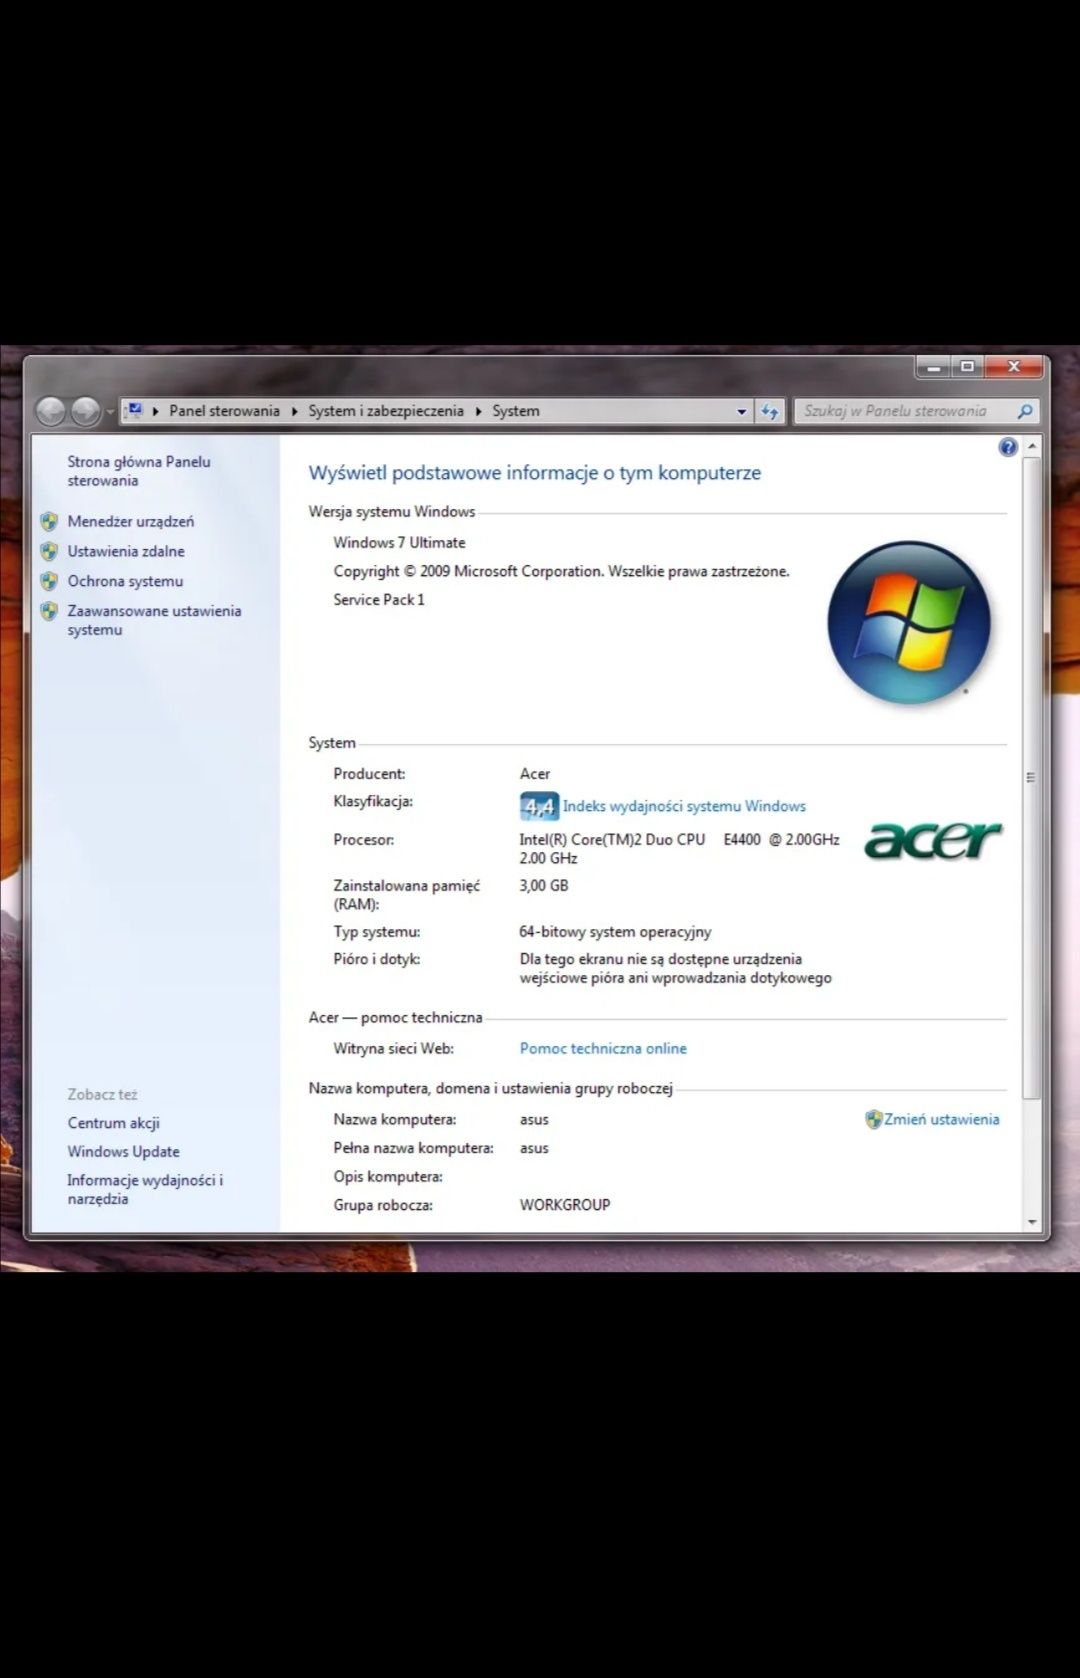Open 'Menedżer urządzeń' link
Viewport: 1080px width, 1678px height.
pos(131,521)
